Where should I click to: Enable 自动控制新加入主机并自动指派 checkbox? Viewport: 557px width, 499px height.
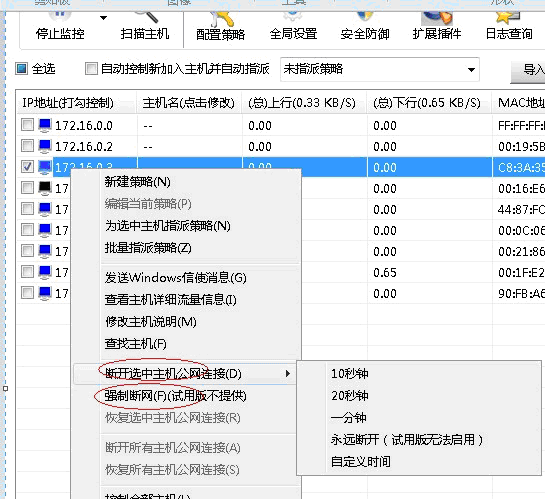[91, 69]
